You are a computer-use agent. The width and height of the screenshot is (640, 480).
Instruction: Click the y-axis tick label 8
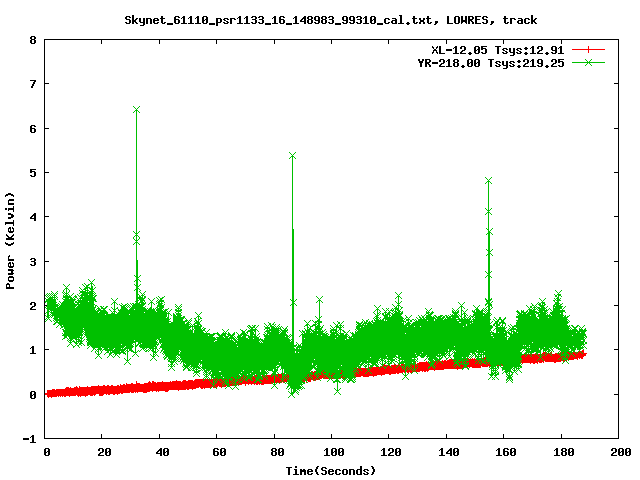coord(33,41)
